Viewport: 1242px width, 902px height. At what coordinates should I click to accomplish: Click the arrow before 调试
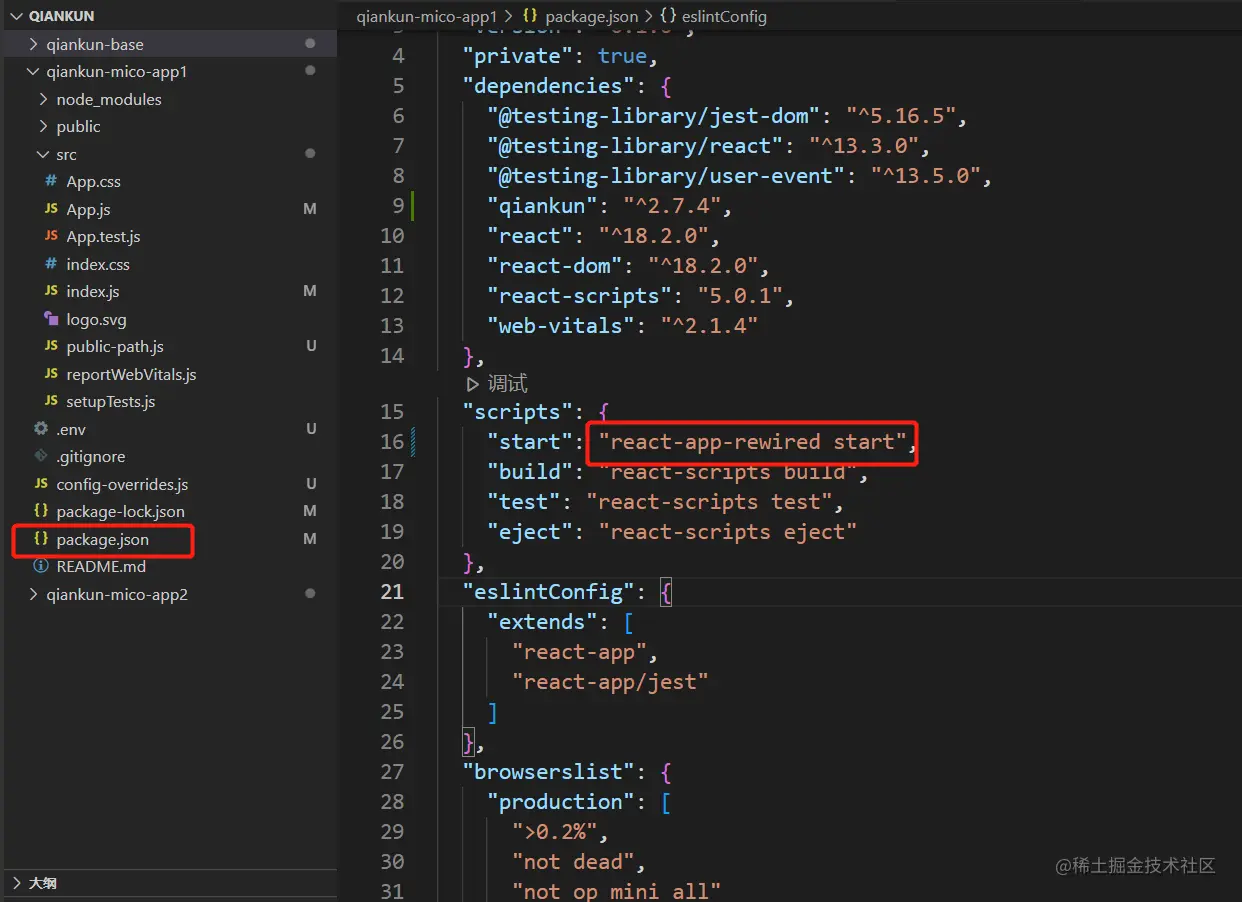(472, 384)
